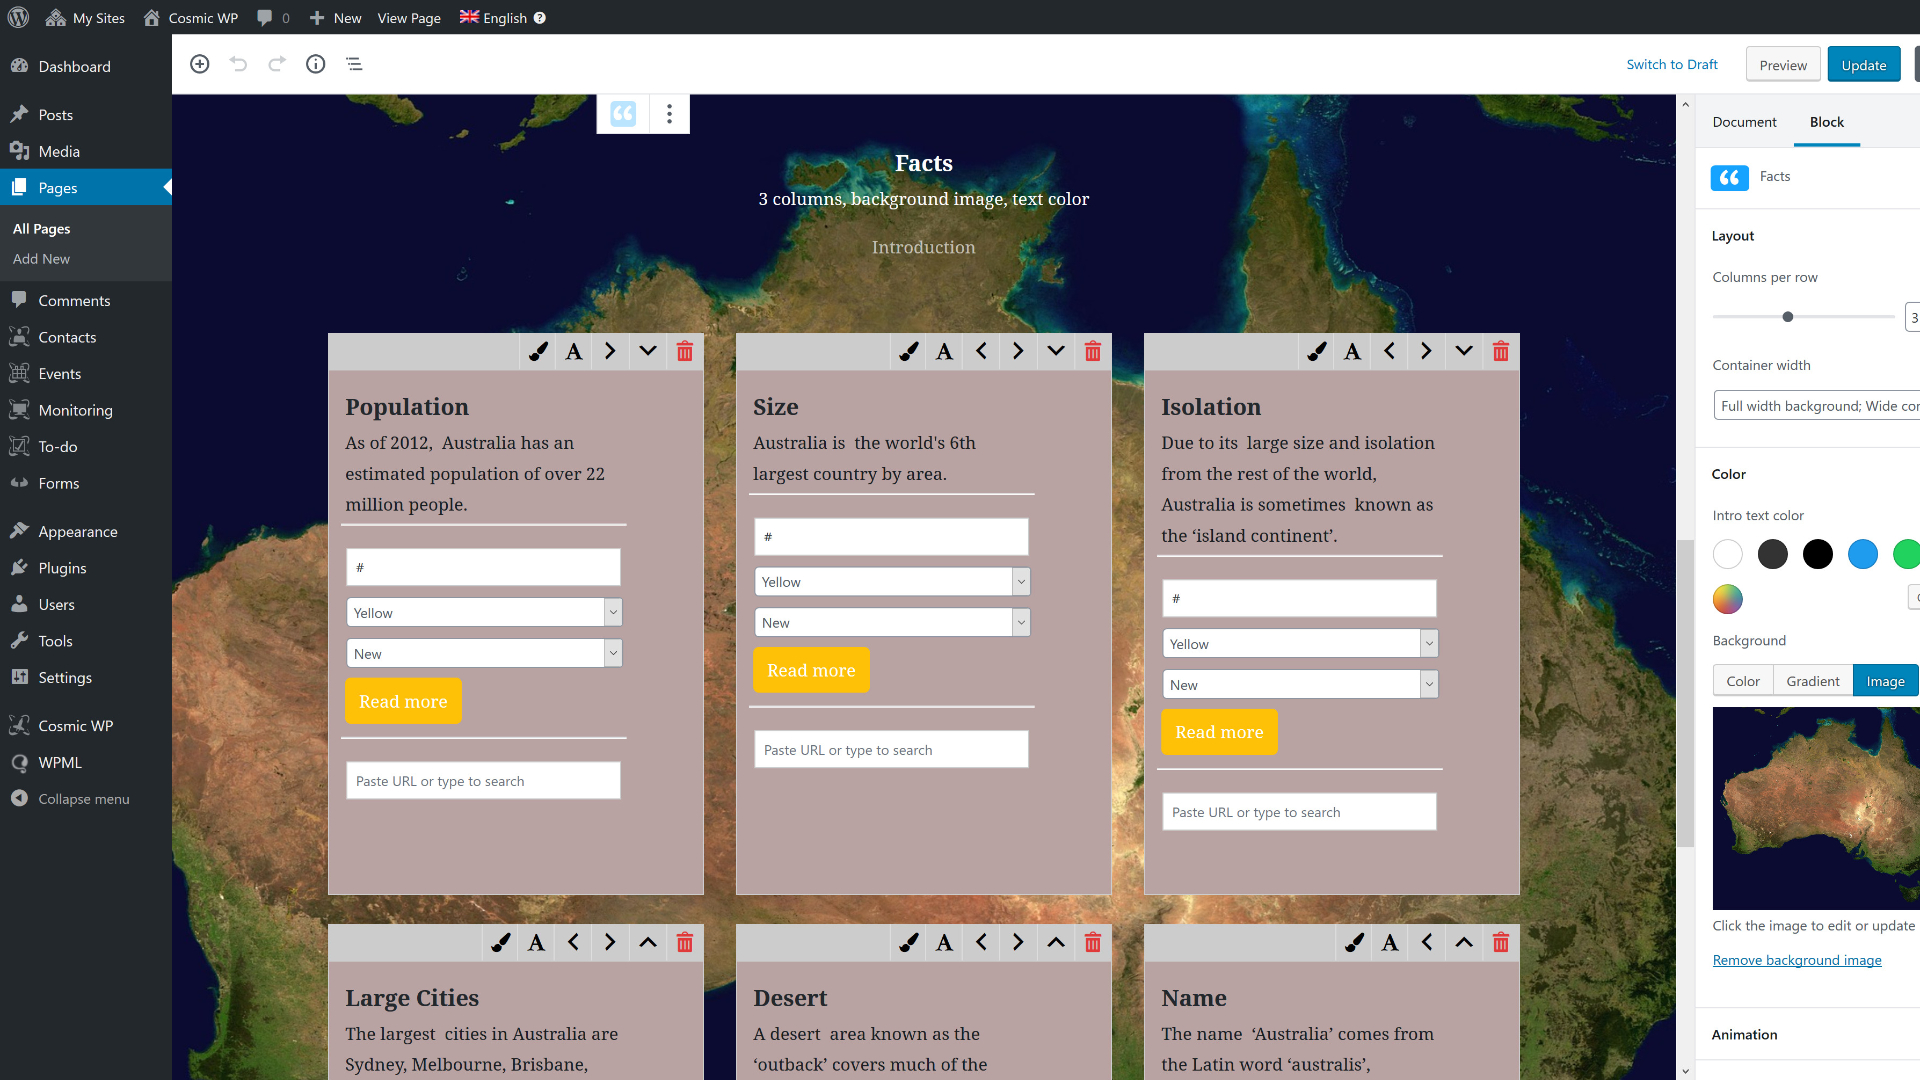Expand the Yellow color dropdown on Population card
1920x1080 pixels.
coord(612,612)
